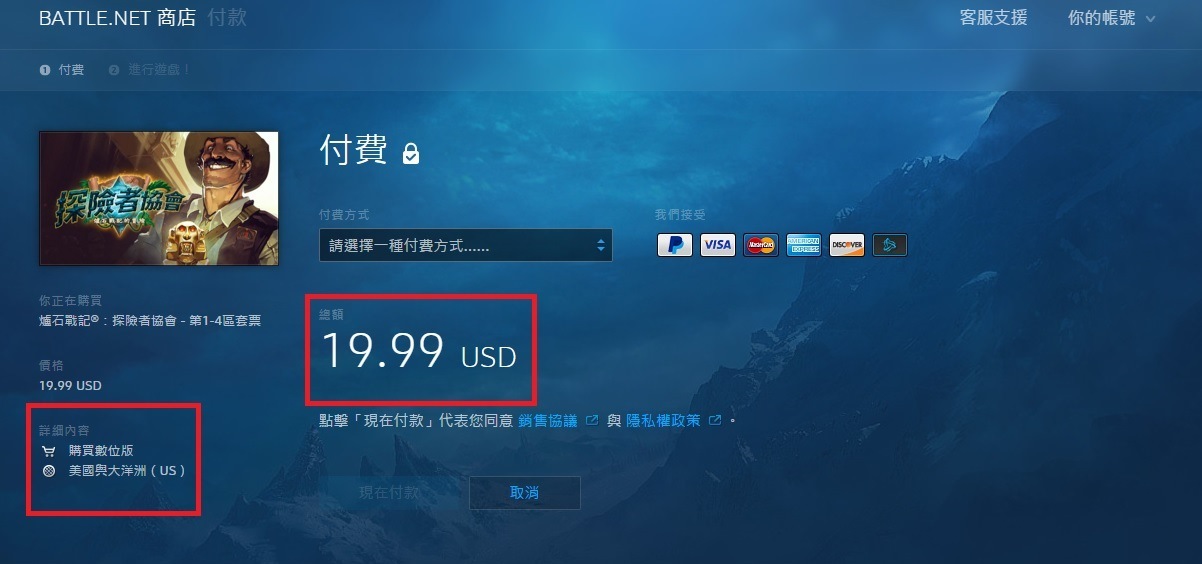
Task: Click the Discover card icon
Action: [x=847, y=245]
